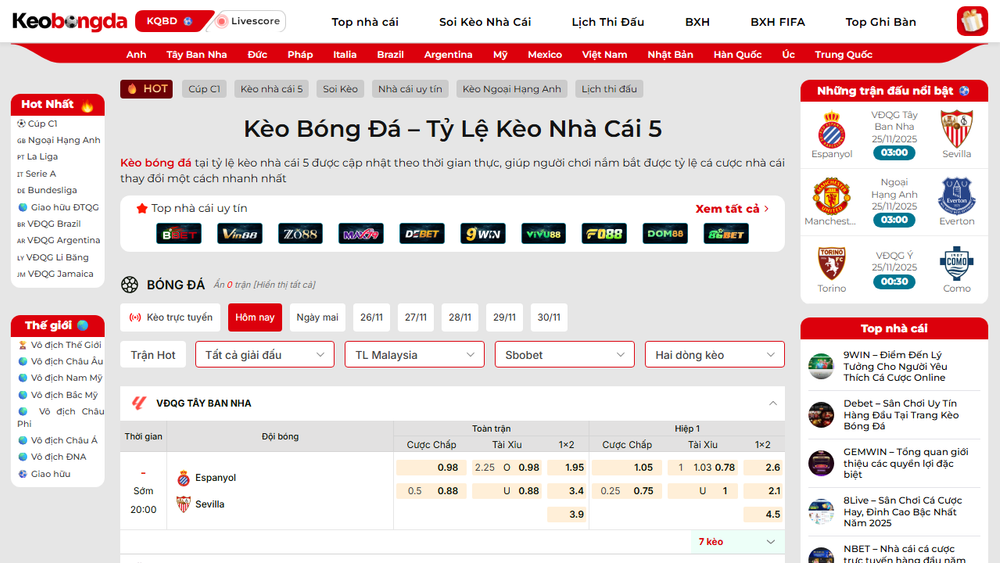This screenshot has height=563, width=1000.
Task: Open the TL Malaysia odds format dropdown
Action: pyautogui.click(x=415, y=355)
